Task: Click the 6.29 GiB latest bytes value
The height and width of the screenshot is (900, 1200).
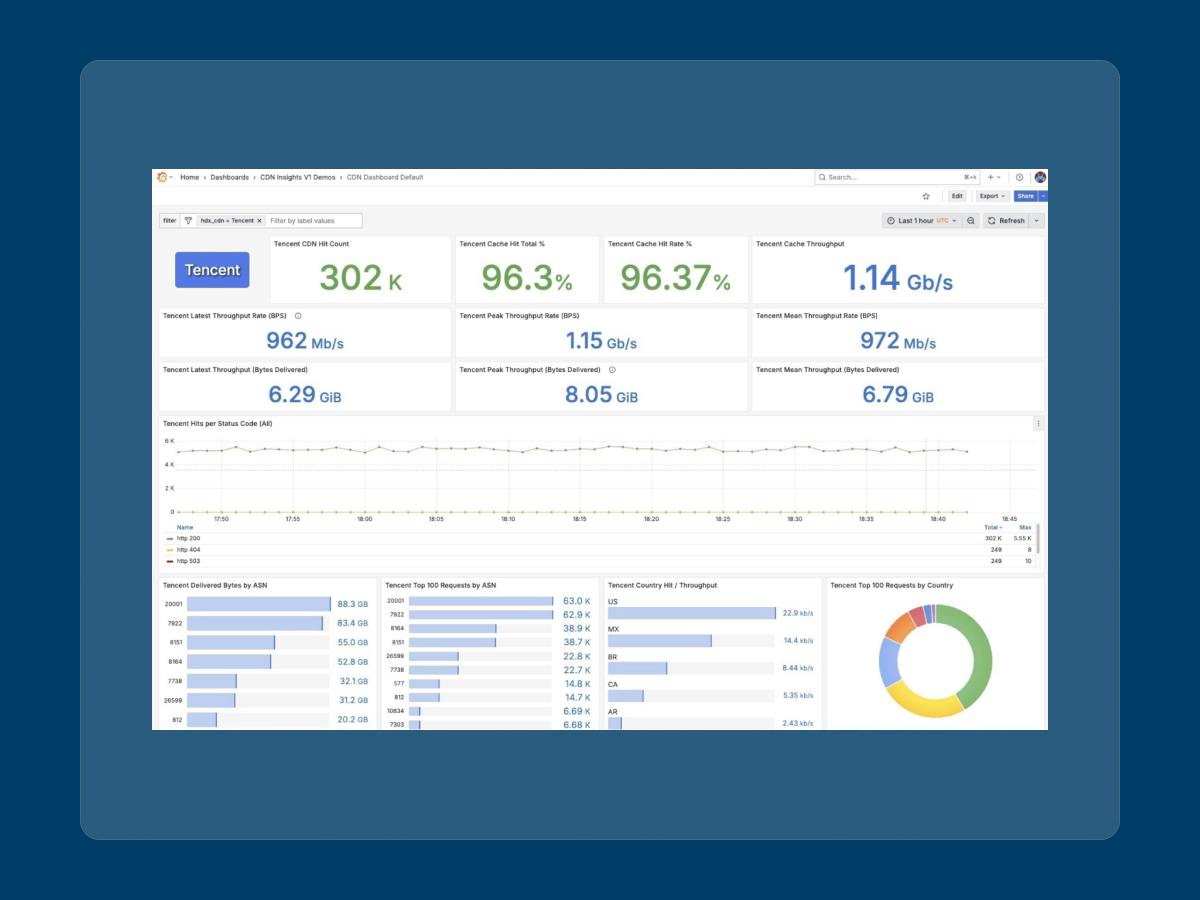Action: pyautogui.click(x=305, y=395)
